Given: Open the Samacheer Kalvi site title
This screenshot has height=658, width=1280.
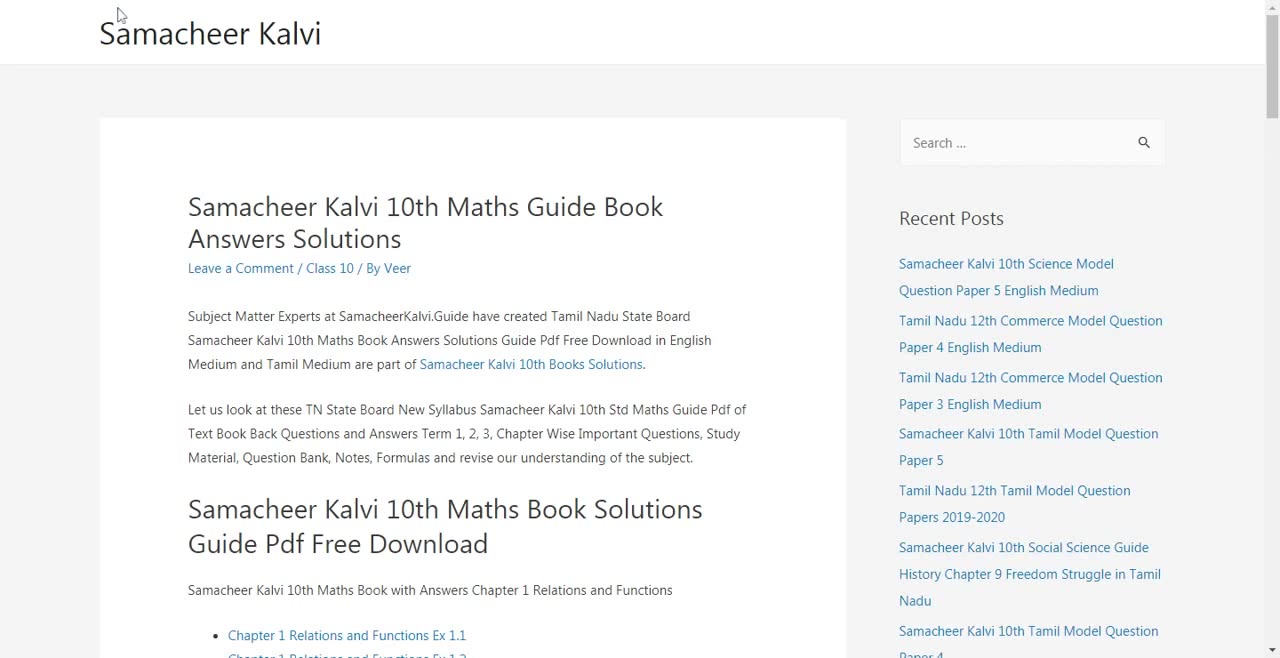Looking at the screenshot, I should (210, 33).
